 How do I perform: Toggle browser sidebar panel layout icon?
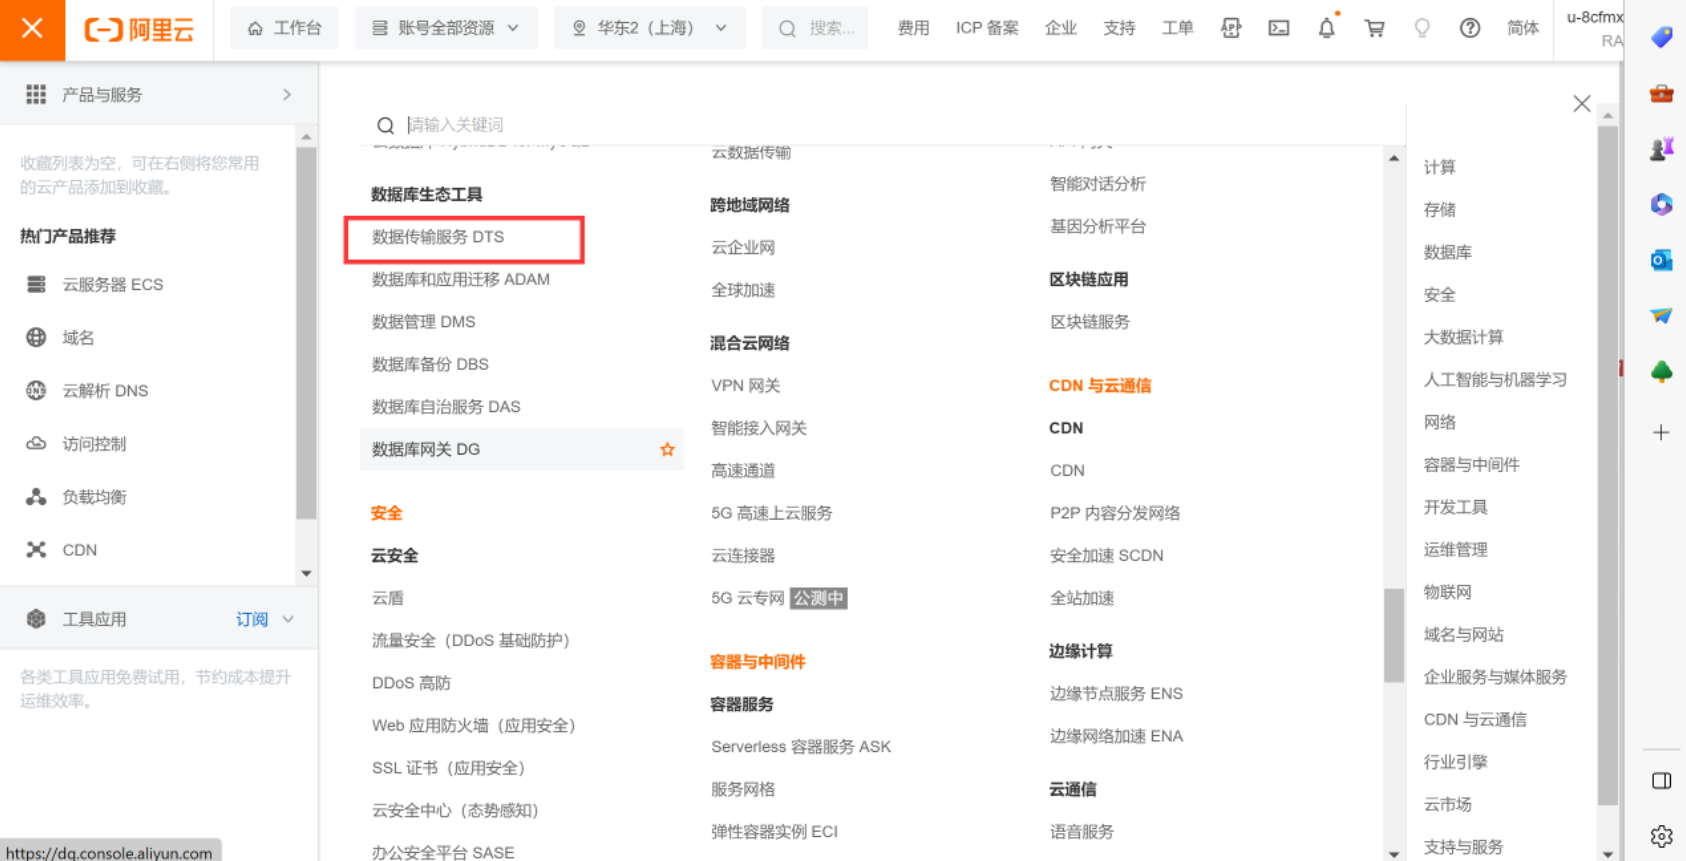[1661, 781]
